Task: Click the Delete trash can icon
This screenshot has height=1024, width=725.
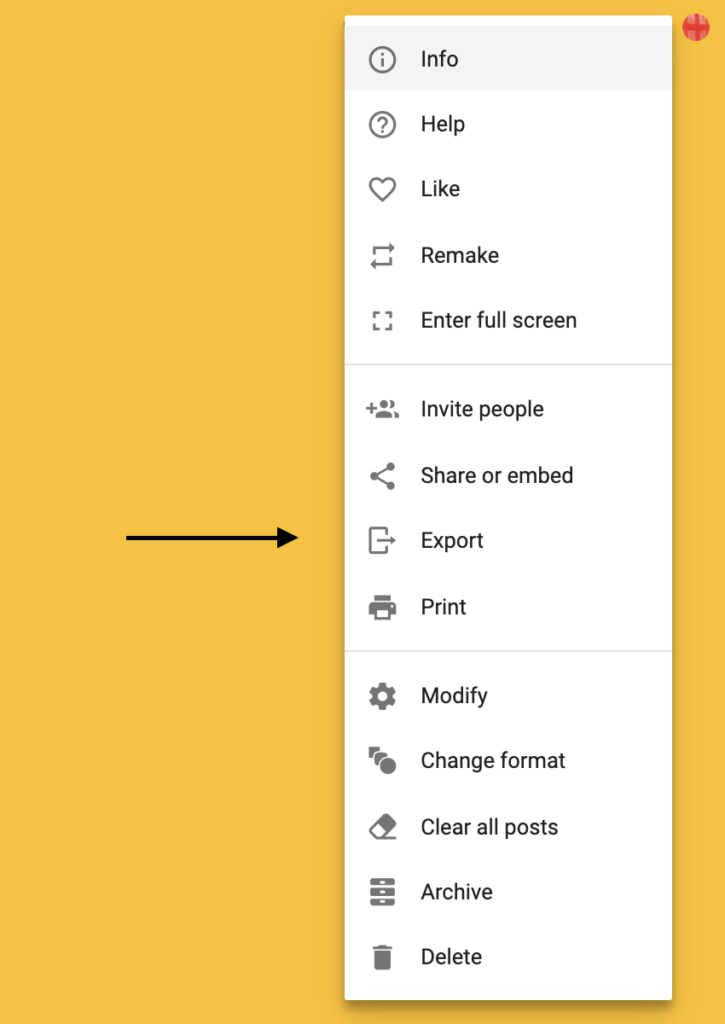Action: pyautogui.click(x=382, y=957)
